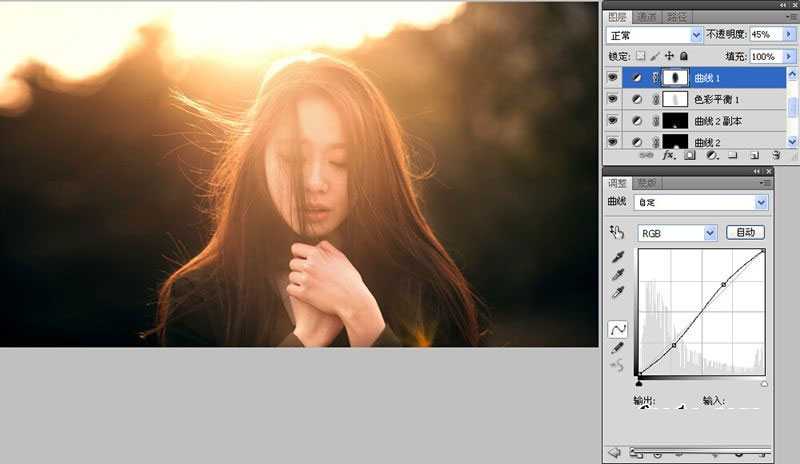The width and height of the screenshot is (800, 464).
Task: Select the on-image targeted adjustment hand tool
Action: click(x=617, y=233)
